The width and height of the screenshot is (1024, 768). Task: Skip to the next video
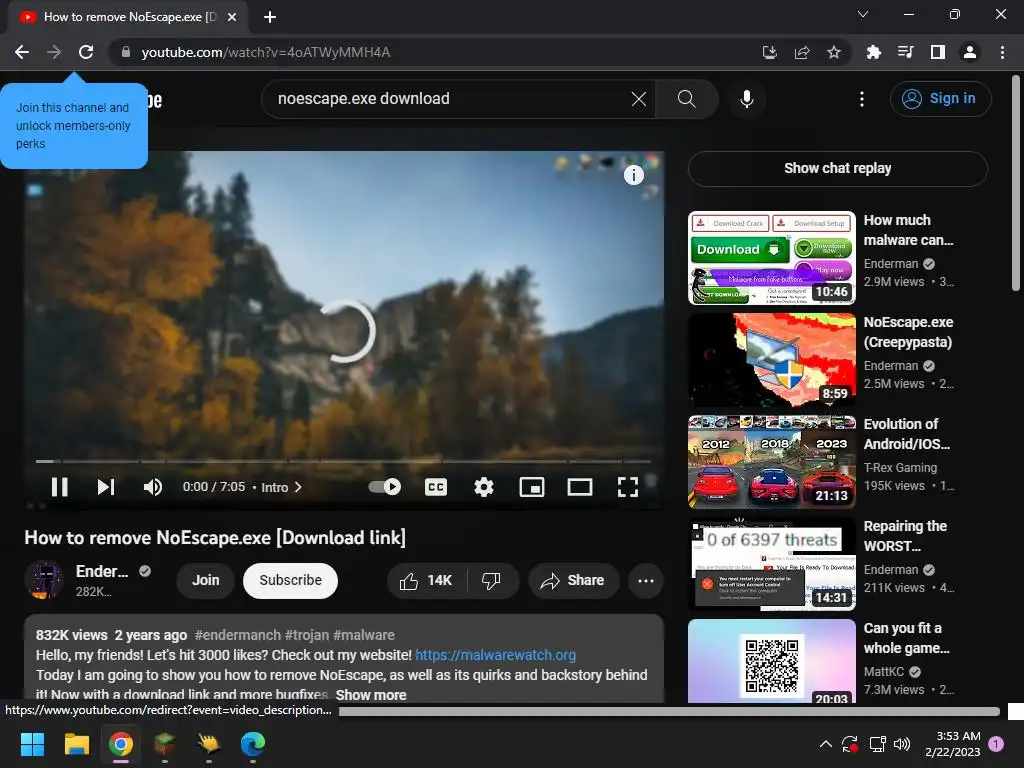coord(106,487)
